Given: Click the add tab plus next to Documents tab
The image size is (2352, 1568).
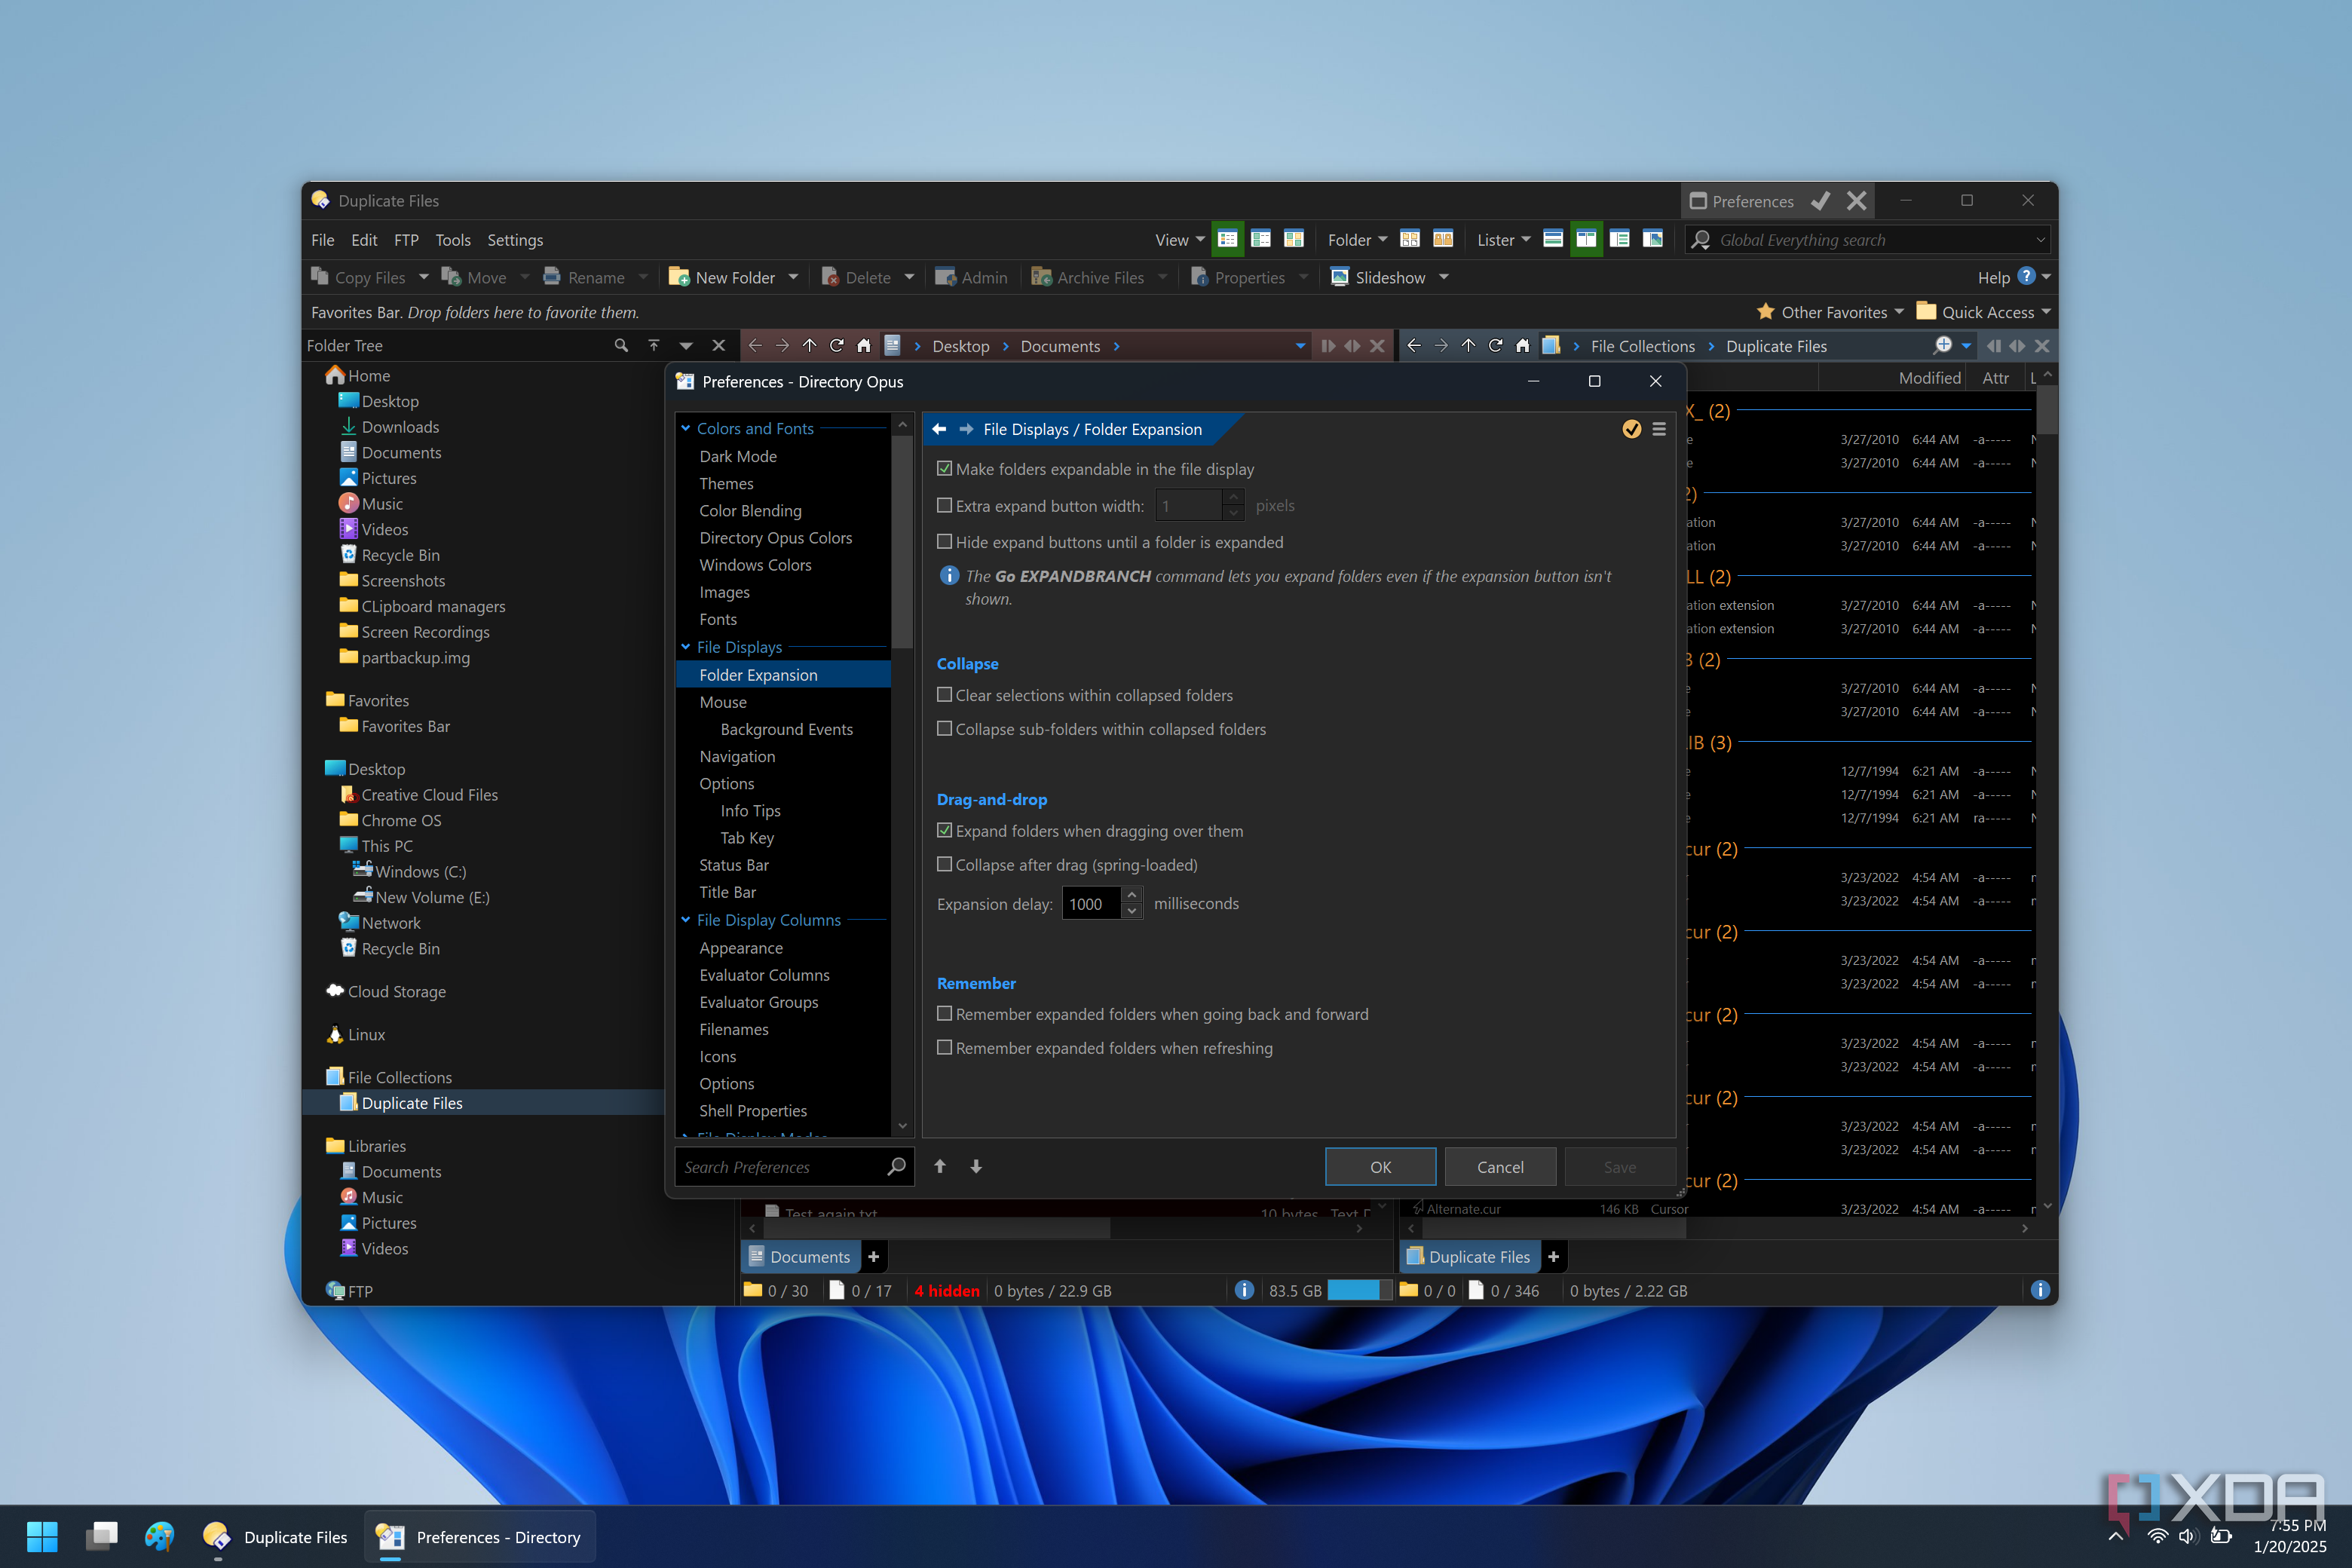Looking at the screenshot, I should coord(873,1256).
